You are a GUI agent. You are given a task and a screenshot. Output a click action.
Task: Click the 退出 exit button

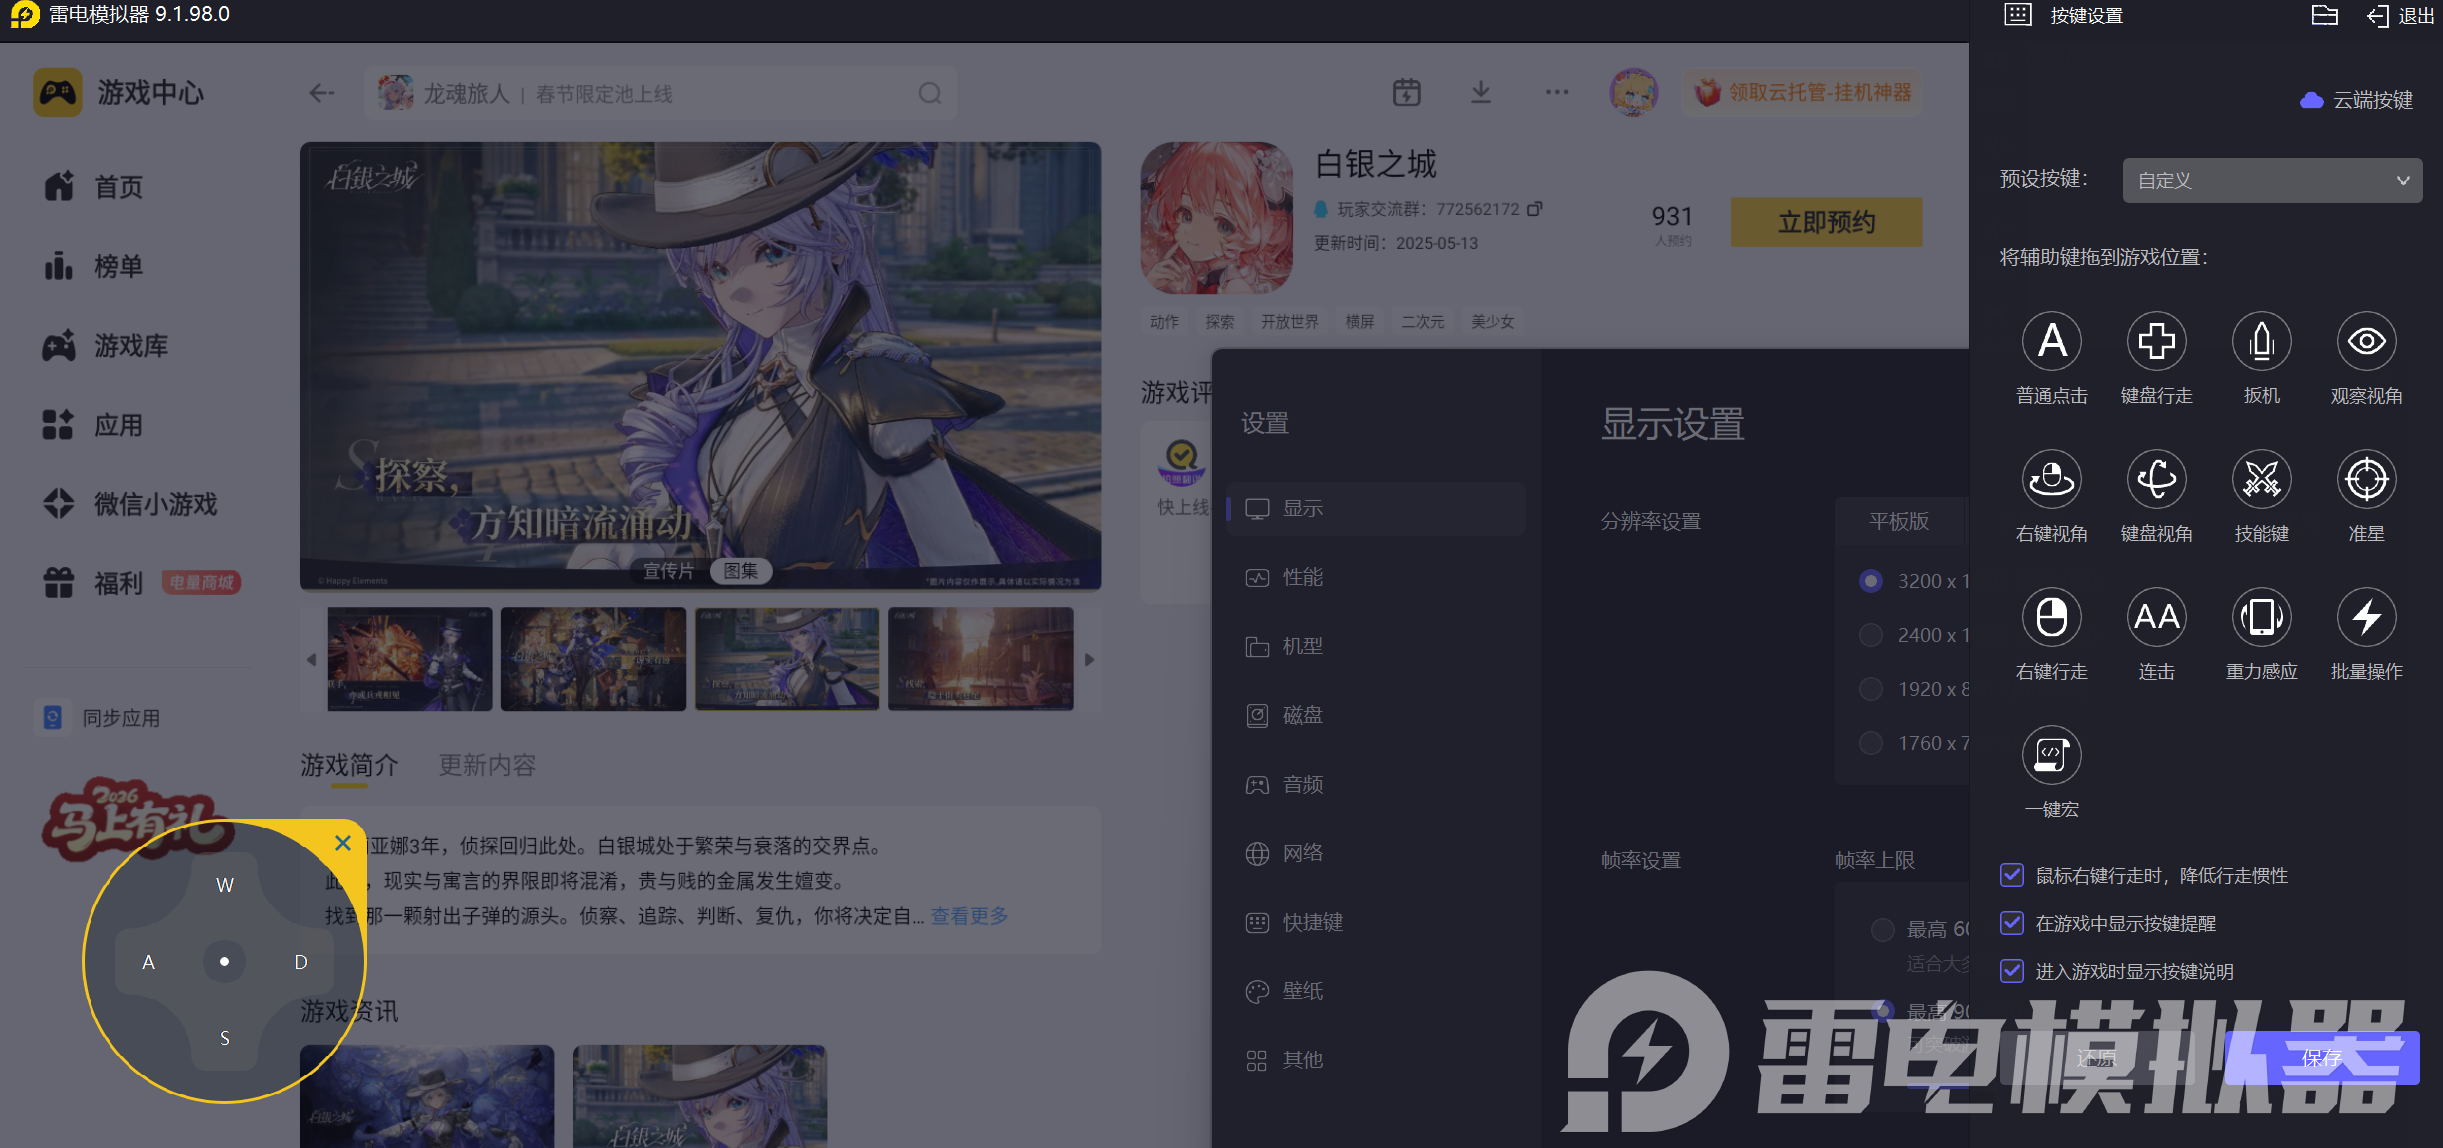(x=2400, y=16)
